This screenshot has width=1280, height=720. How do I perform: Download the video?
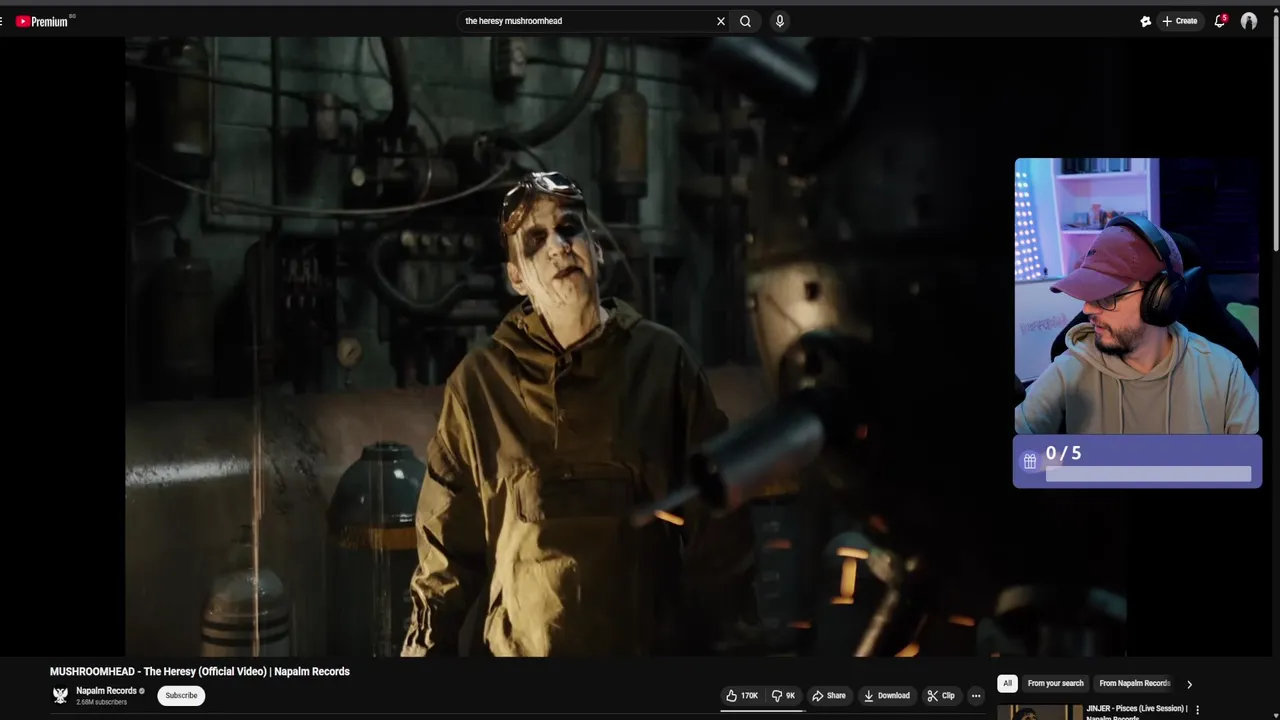(x=887, y=696)
